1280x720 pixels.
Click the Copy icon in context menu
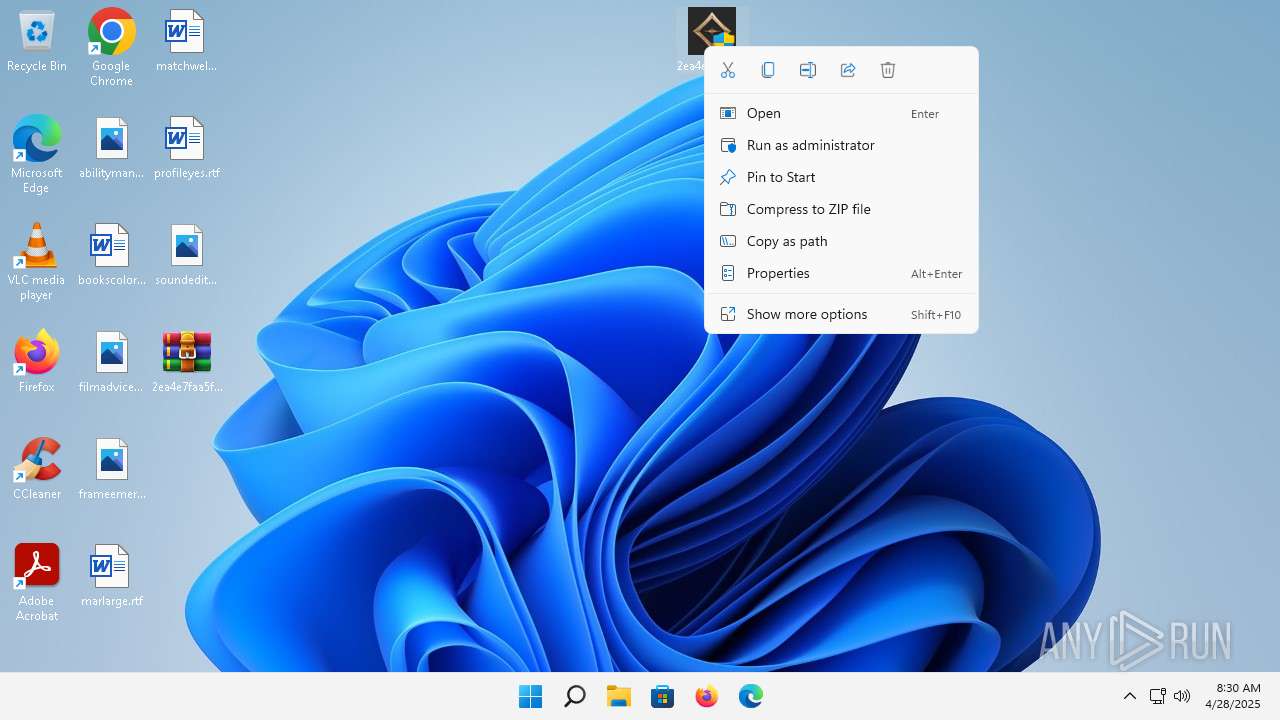[768, 70]
